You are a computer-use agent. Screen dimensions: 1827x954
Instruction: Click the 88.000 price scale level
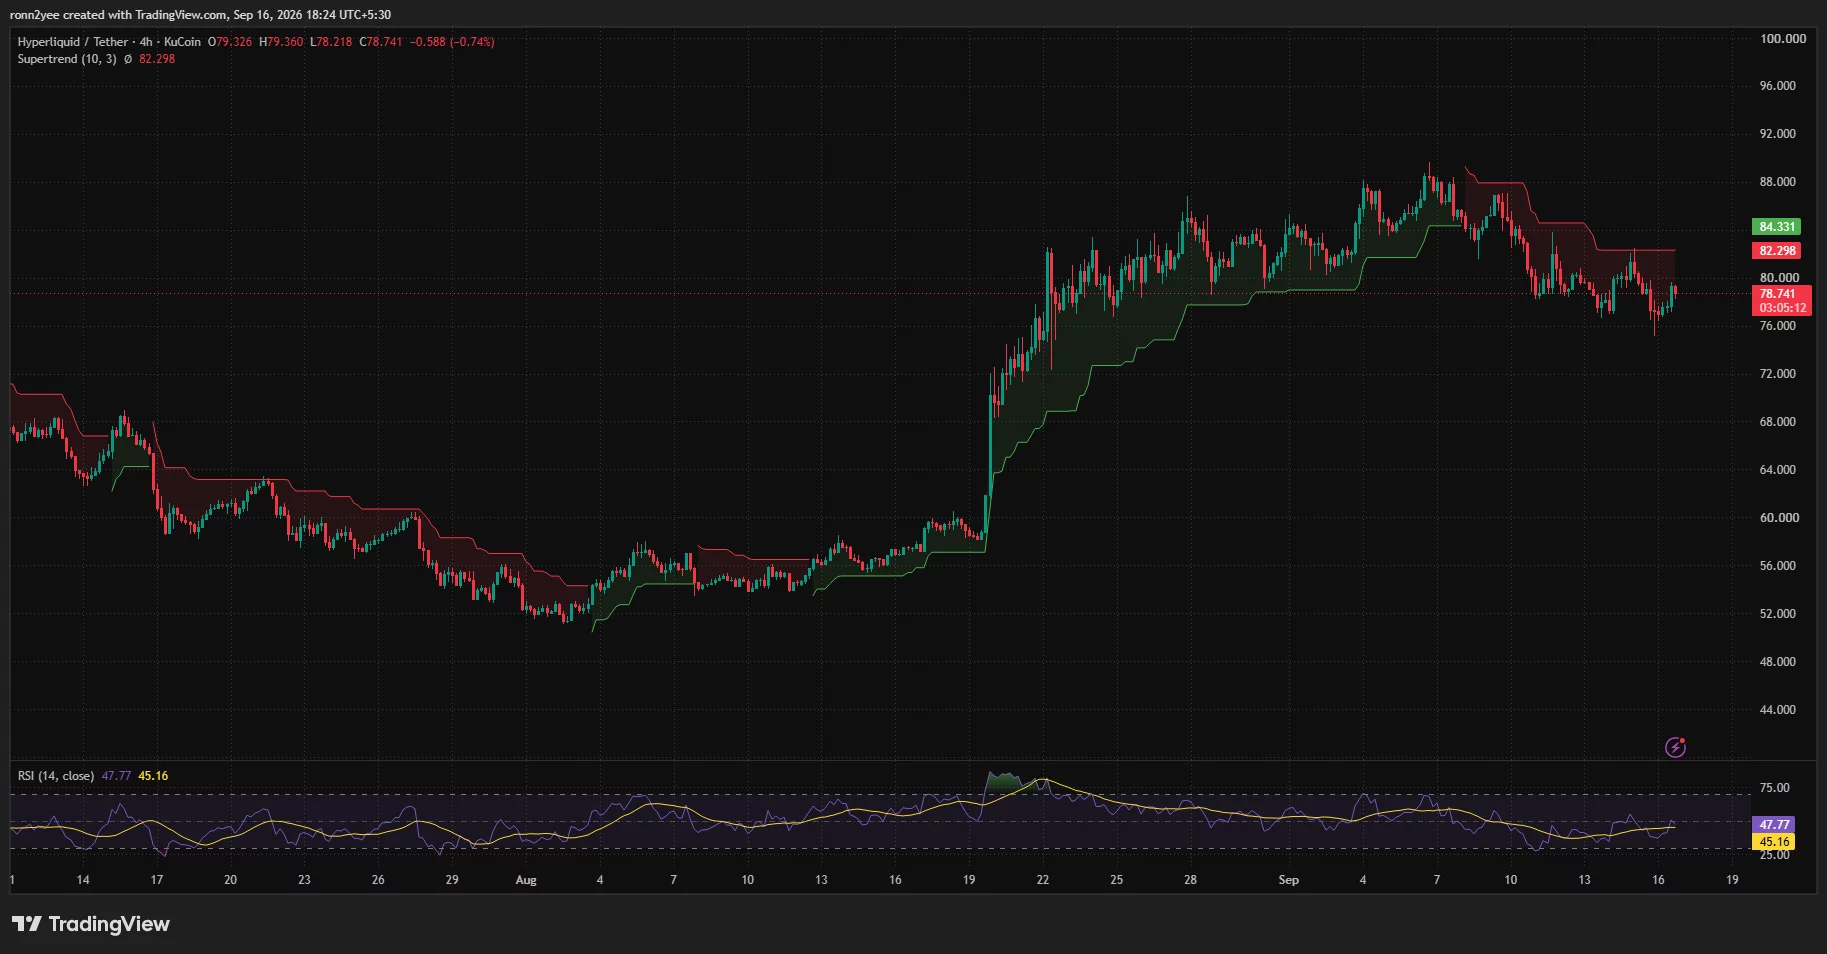(1778, 182)
